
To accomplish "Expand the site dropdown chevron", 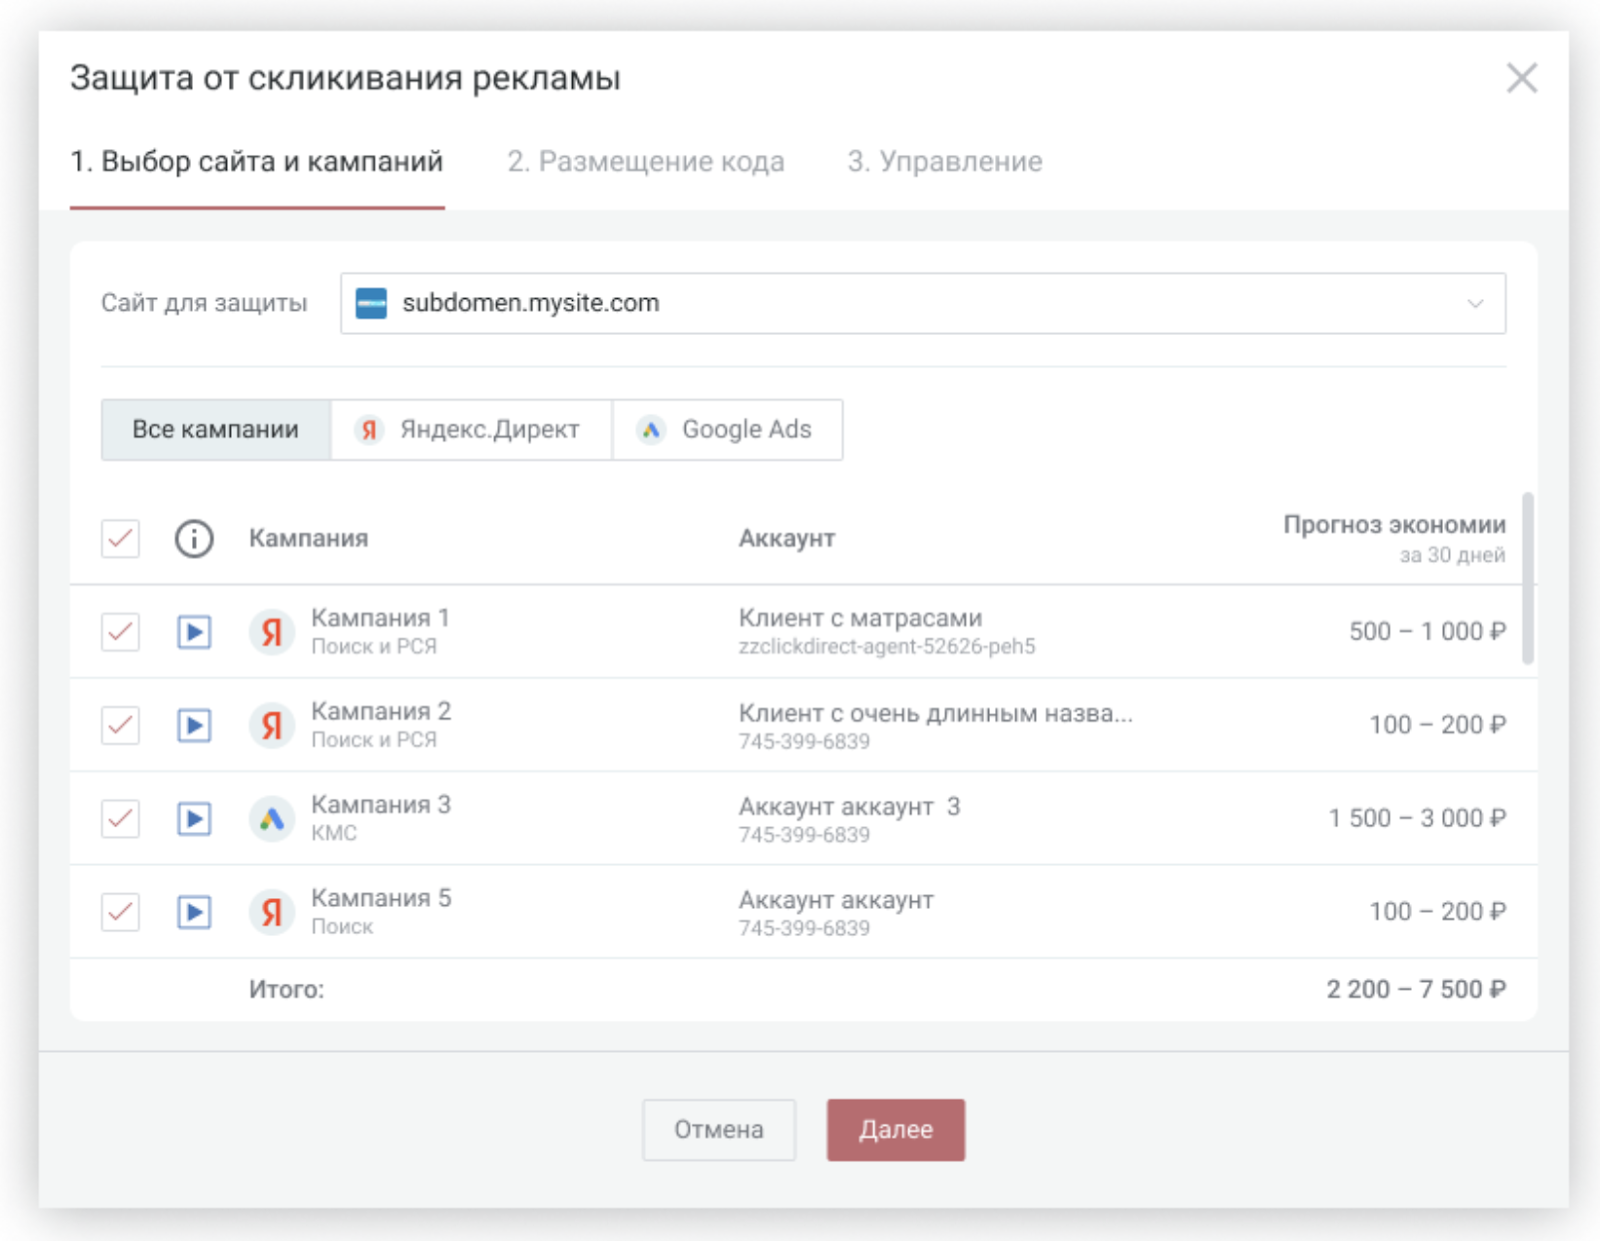I will tap(1475, 303).
